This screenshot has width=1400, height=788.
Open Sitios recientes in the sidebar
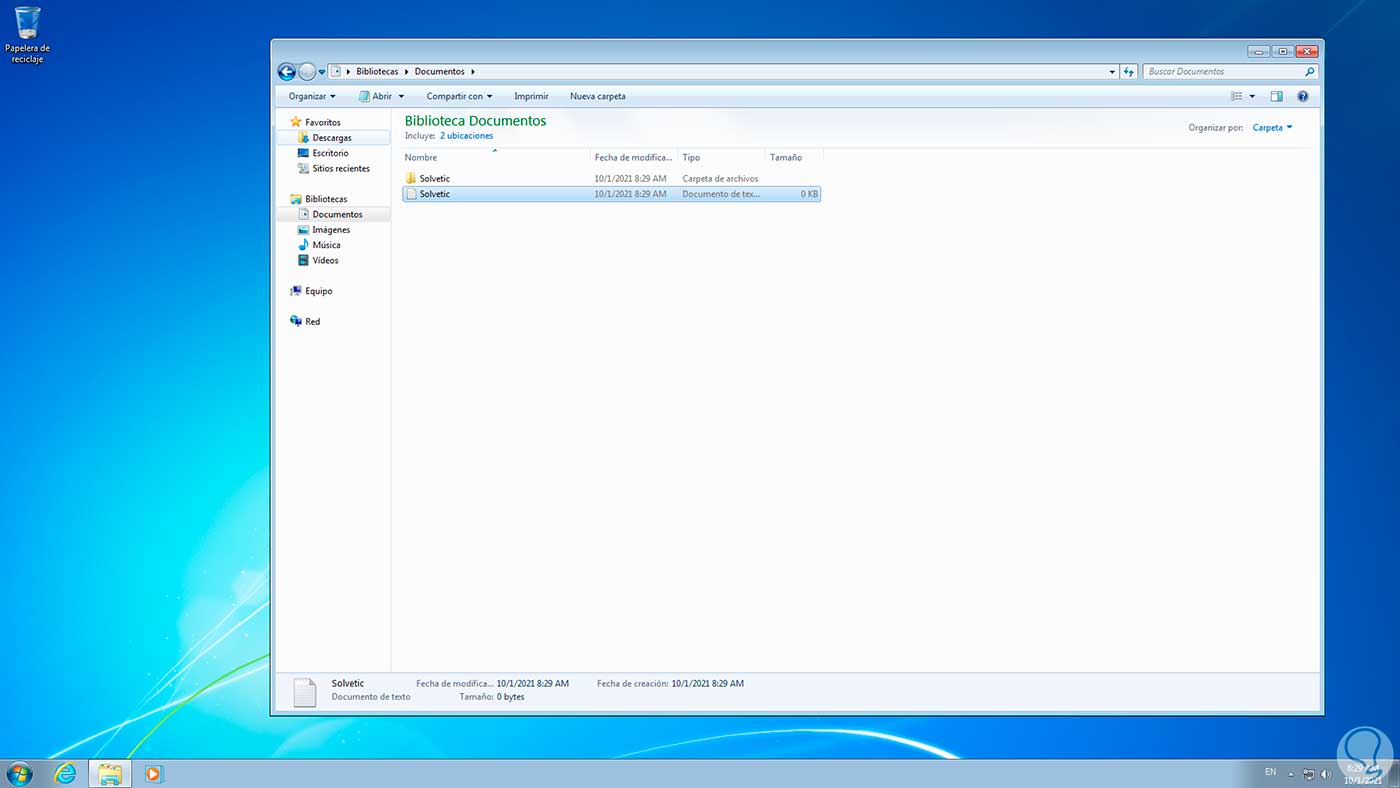click(x=340, y=169)
